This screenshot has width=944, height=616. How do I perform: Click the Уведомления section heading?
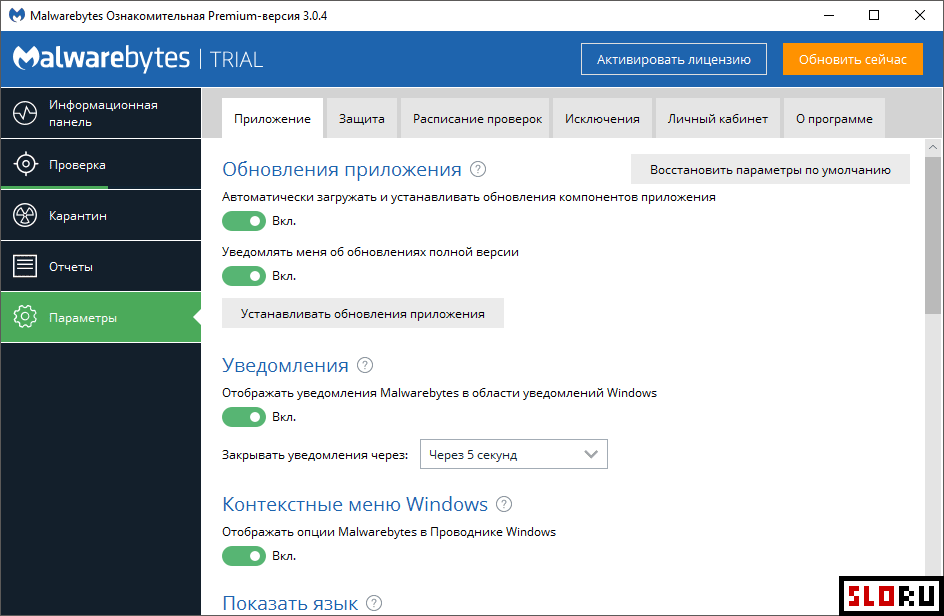tap(285, 365)
